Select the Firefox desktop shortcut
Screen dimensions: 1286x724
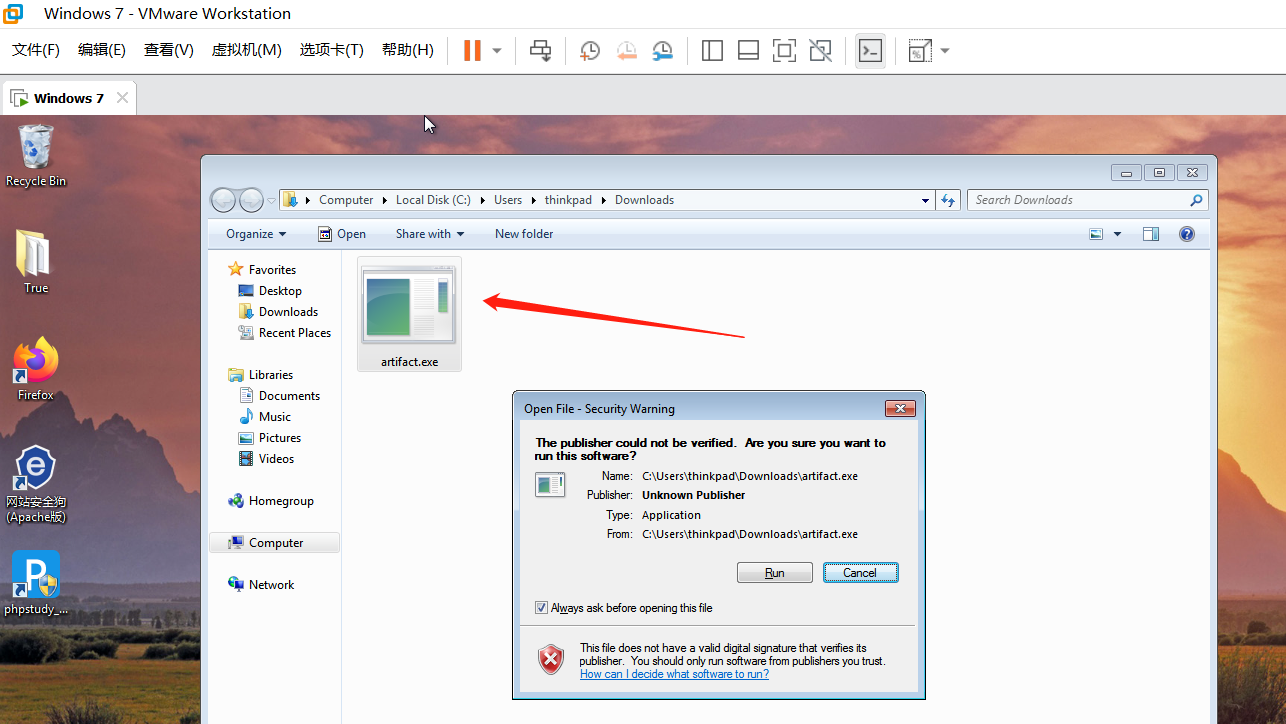pyautogui.click(x=36, y=369)
